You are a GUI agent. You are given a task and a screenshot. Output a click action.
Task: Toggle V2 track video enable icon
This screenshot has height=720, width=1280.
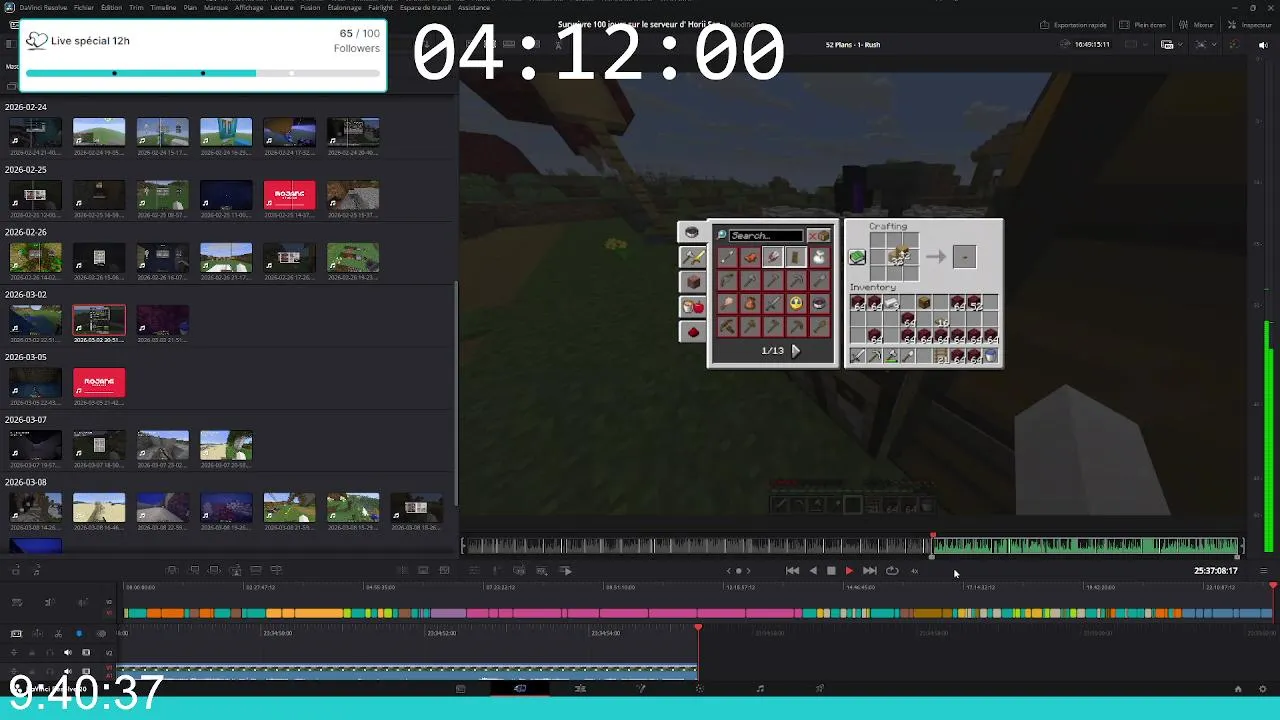coord(86,652)
